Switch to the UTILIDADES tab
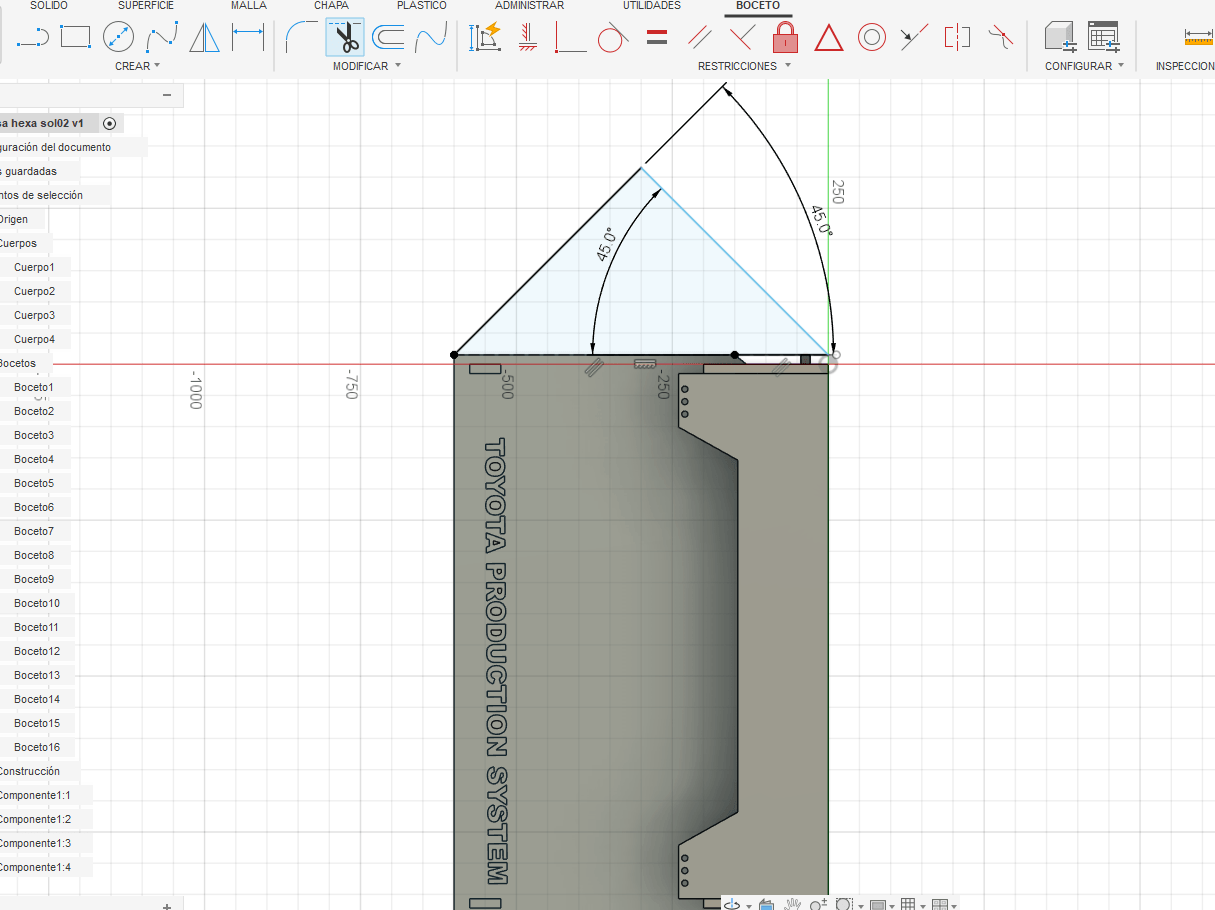Image resolution: width=1215 pixels, height=910 pixels. pyautogui.click(x=652, y=6)
